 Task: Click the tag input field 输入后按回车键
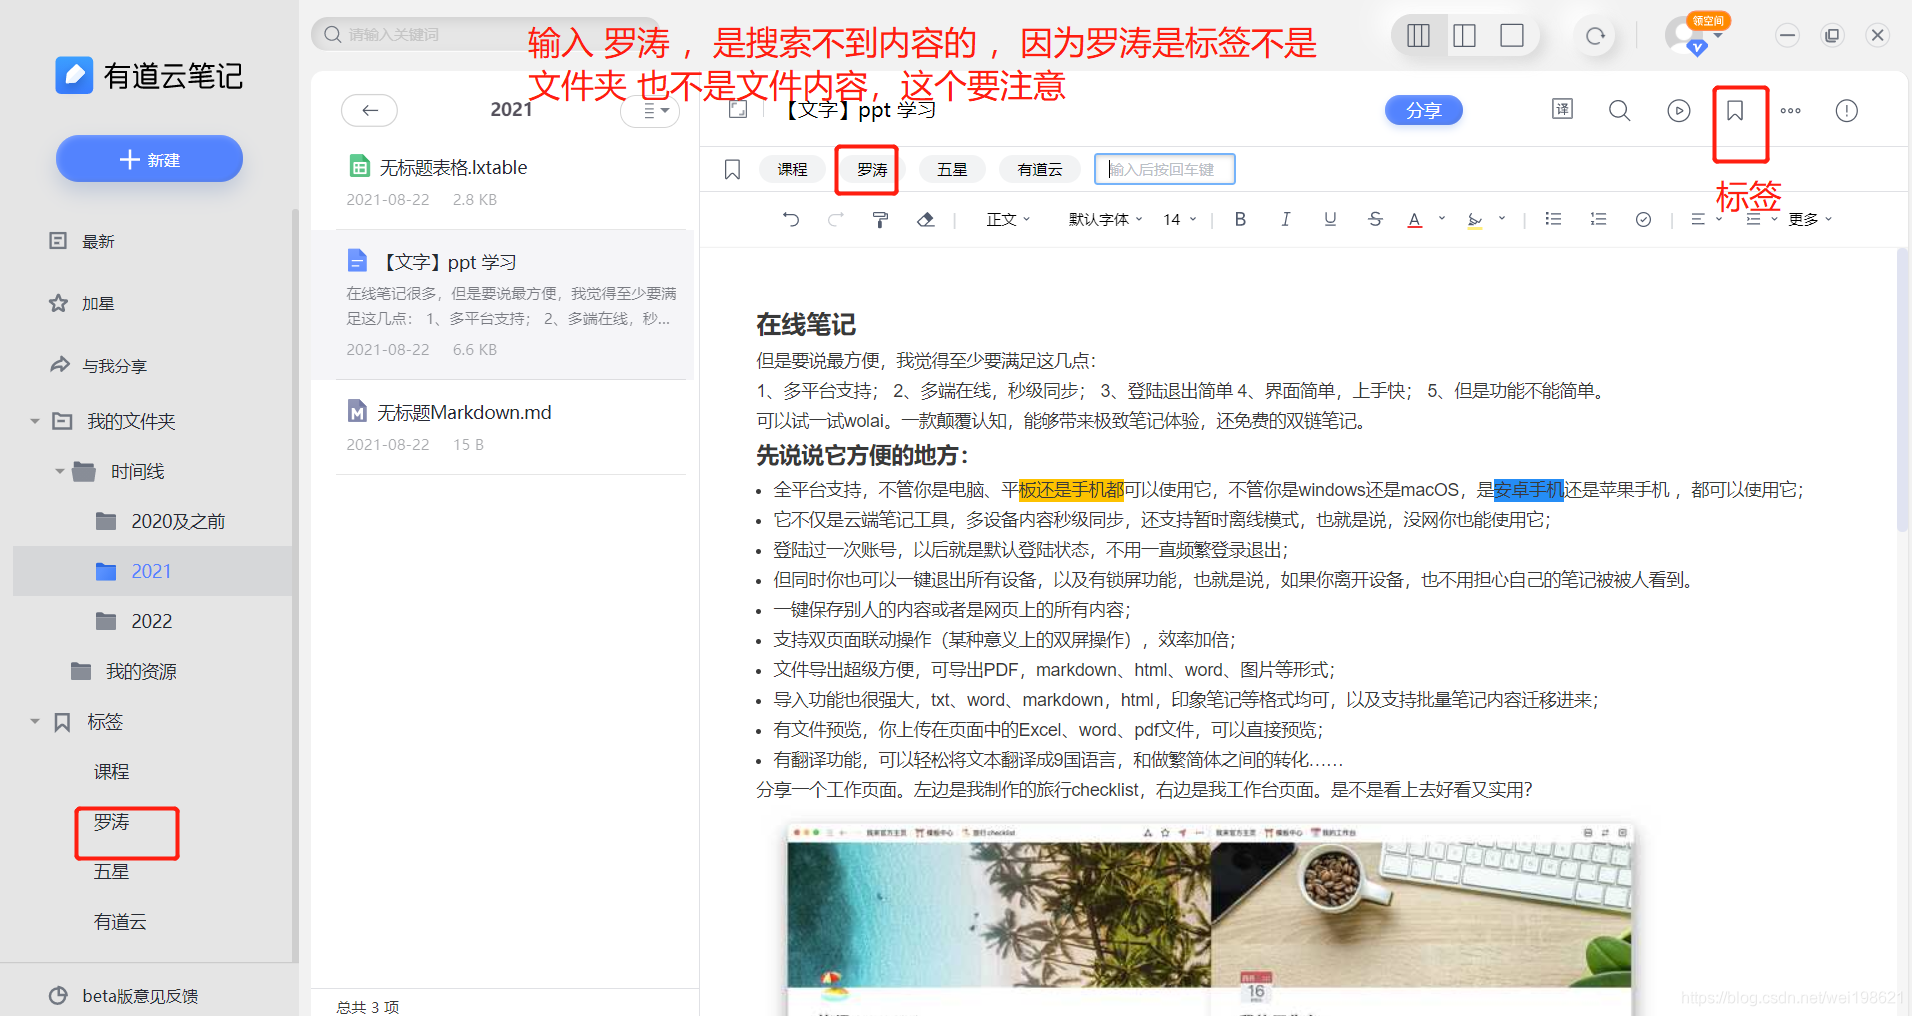1164,169
